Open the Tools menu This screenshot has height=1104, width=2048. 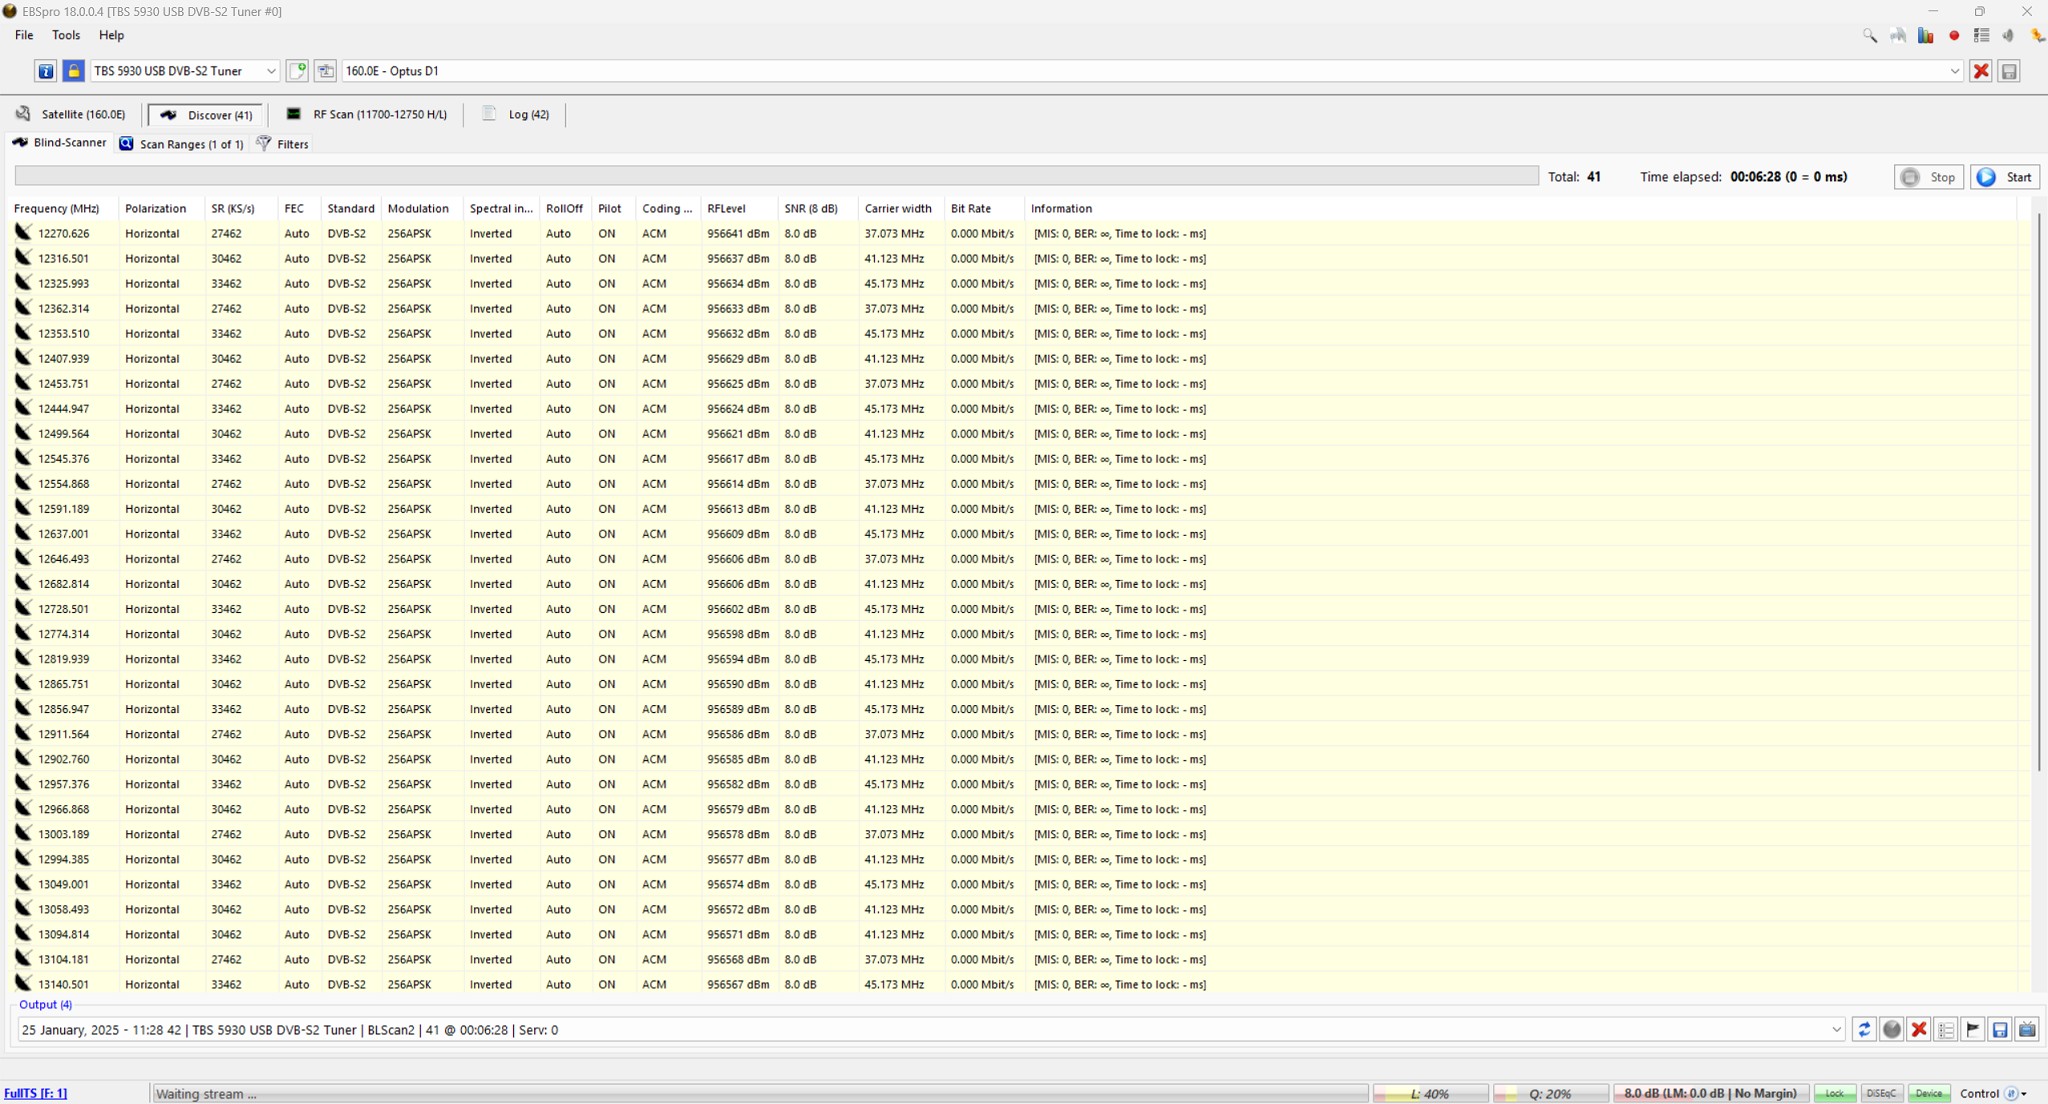pos(66,35)
